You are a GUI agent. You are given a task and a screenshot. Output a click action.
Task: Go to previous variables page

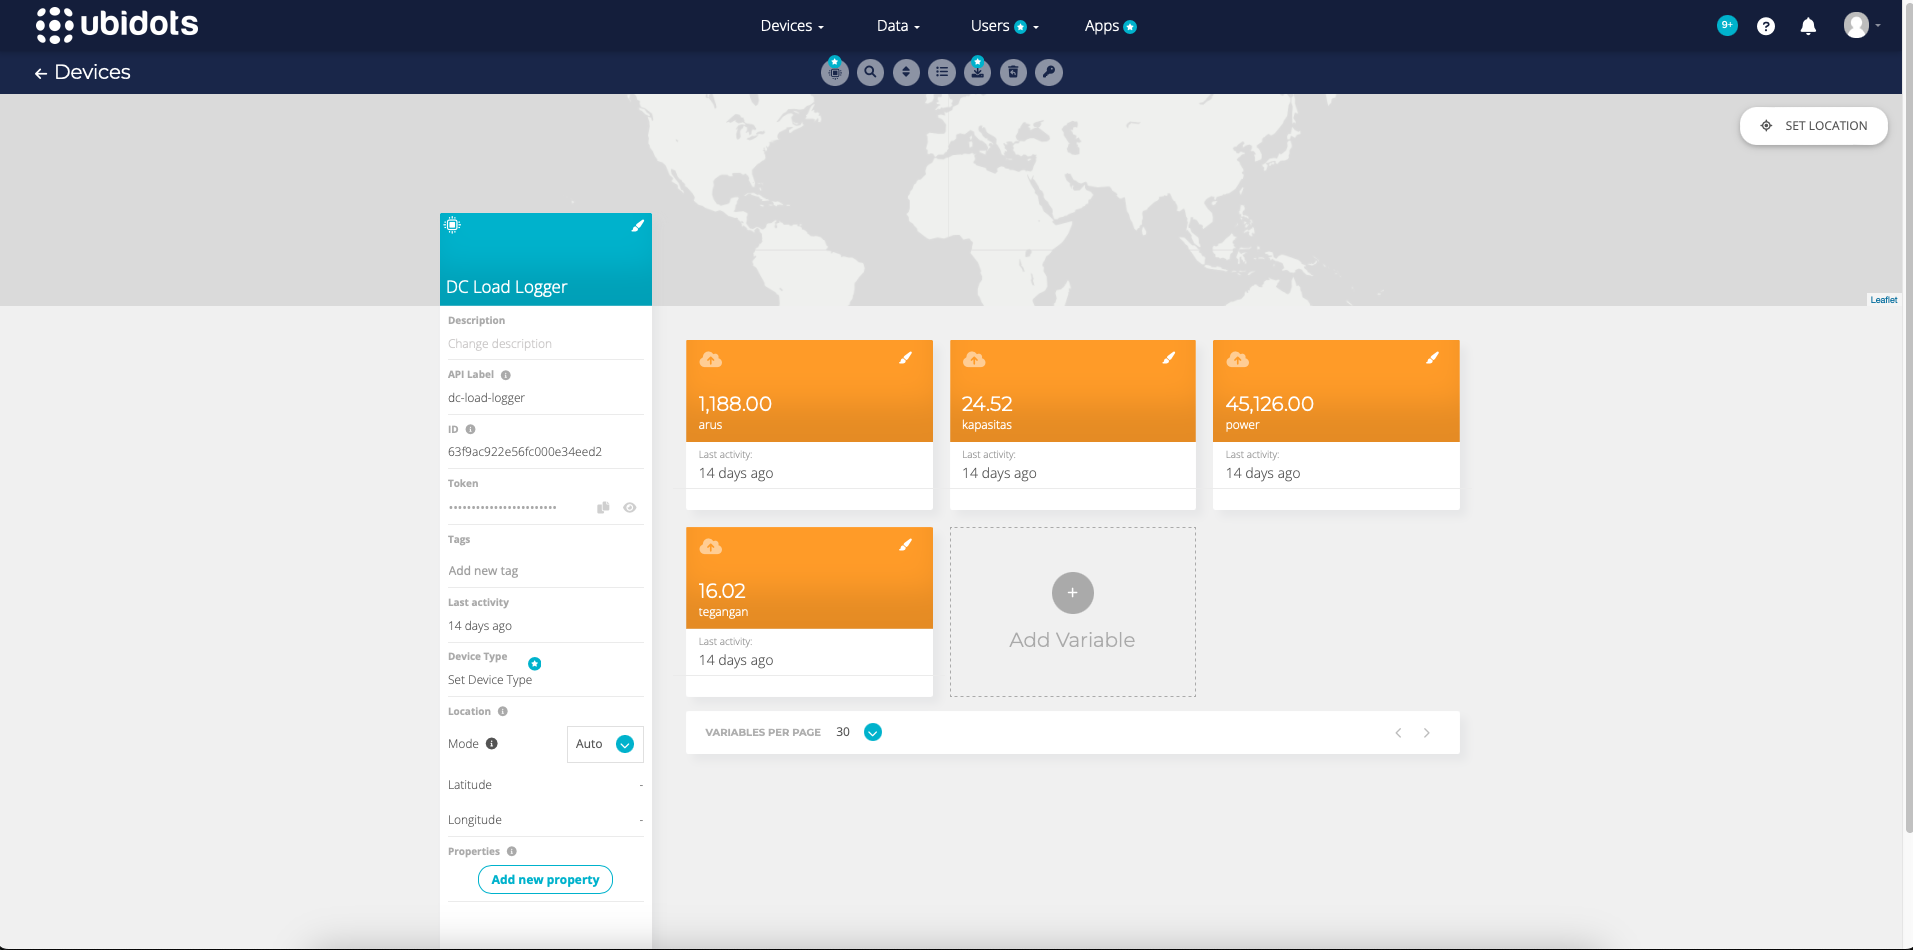(1398, 733)
